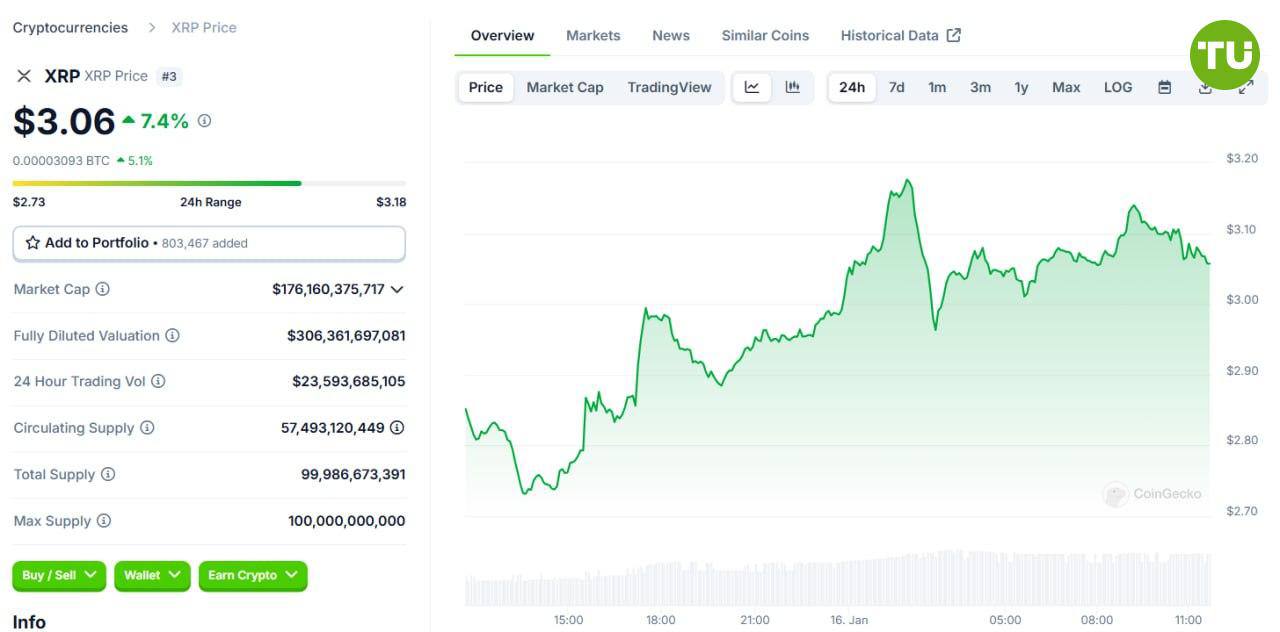Click the info icon beside 7.4% change
Image resolution: width=1280 pixels, height=632 pixels.
204,121
